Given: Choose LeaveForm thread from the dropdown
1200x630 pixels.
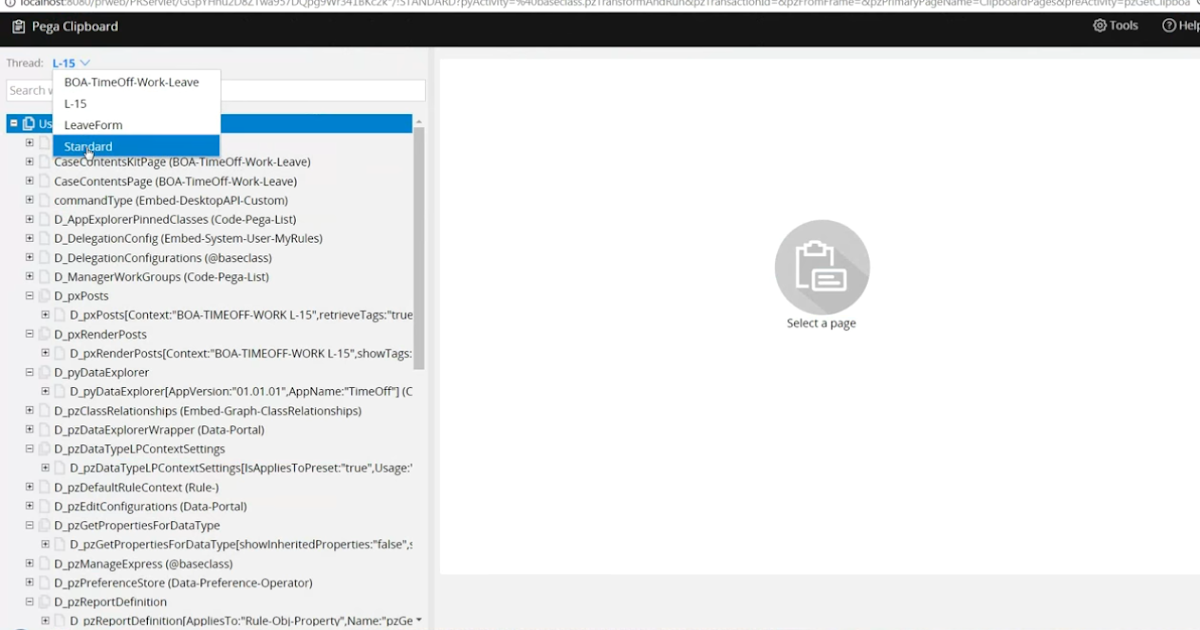Looking at the screenshot, I should point(95,124).
